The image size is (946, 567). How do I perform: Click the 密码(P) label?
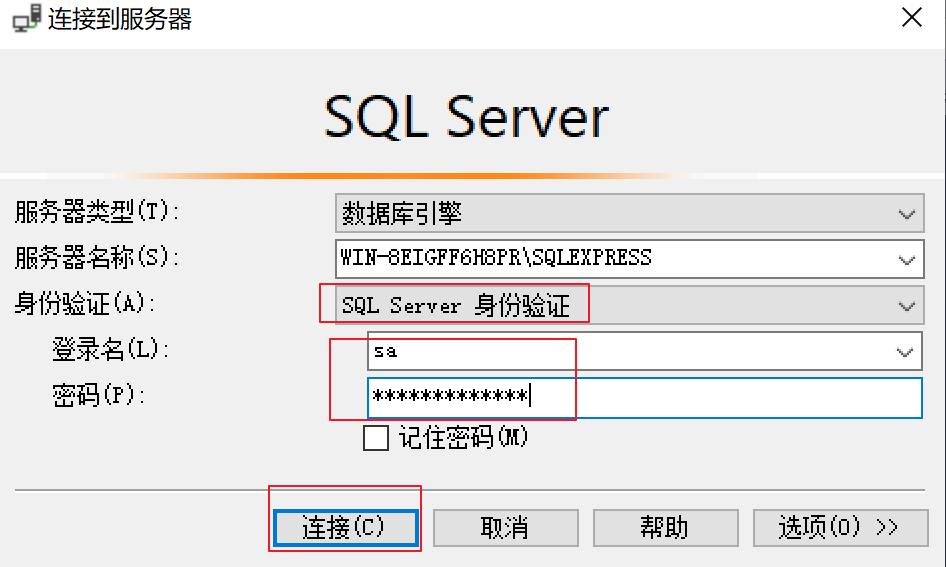[x=98, y=396]
